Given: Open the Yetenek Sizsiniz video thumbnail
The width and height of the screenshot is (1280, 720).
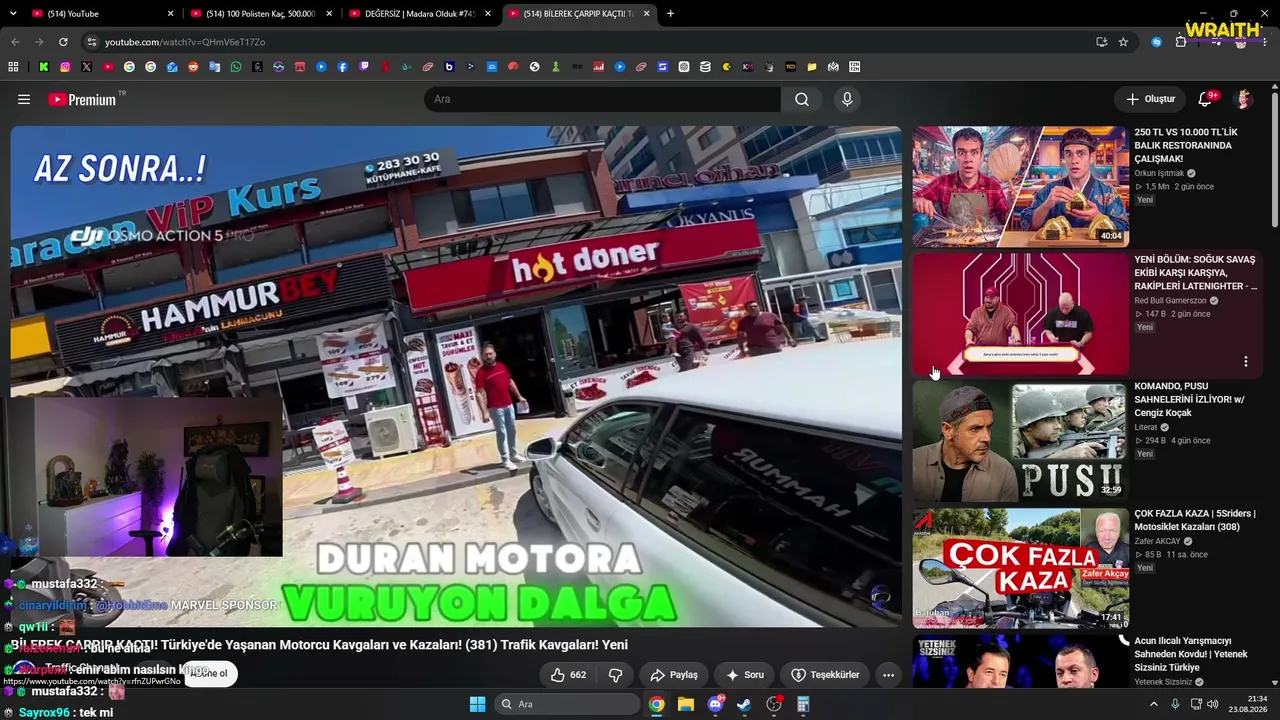Looking at the screenshot, I should point(1020,661).
